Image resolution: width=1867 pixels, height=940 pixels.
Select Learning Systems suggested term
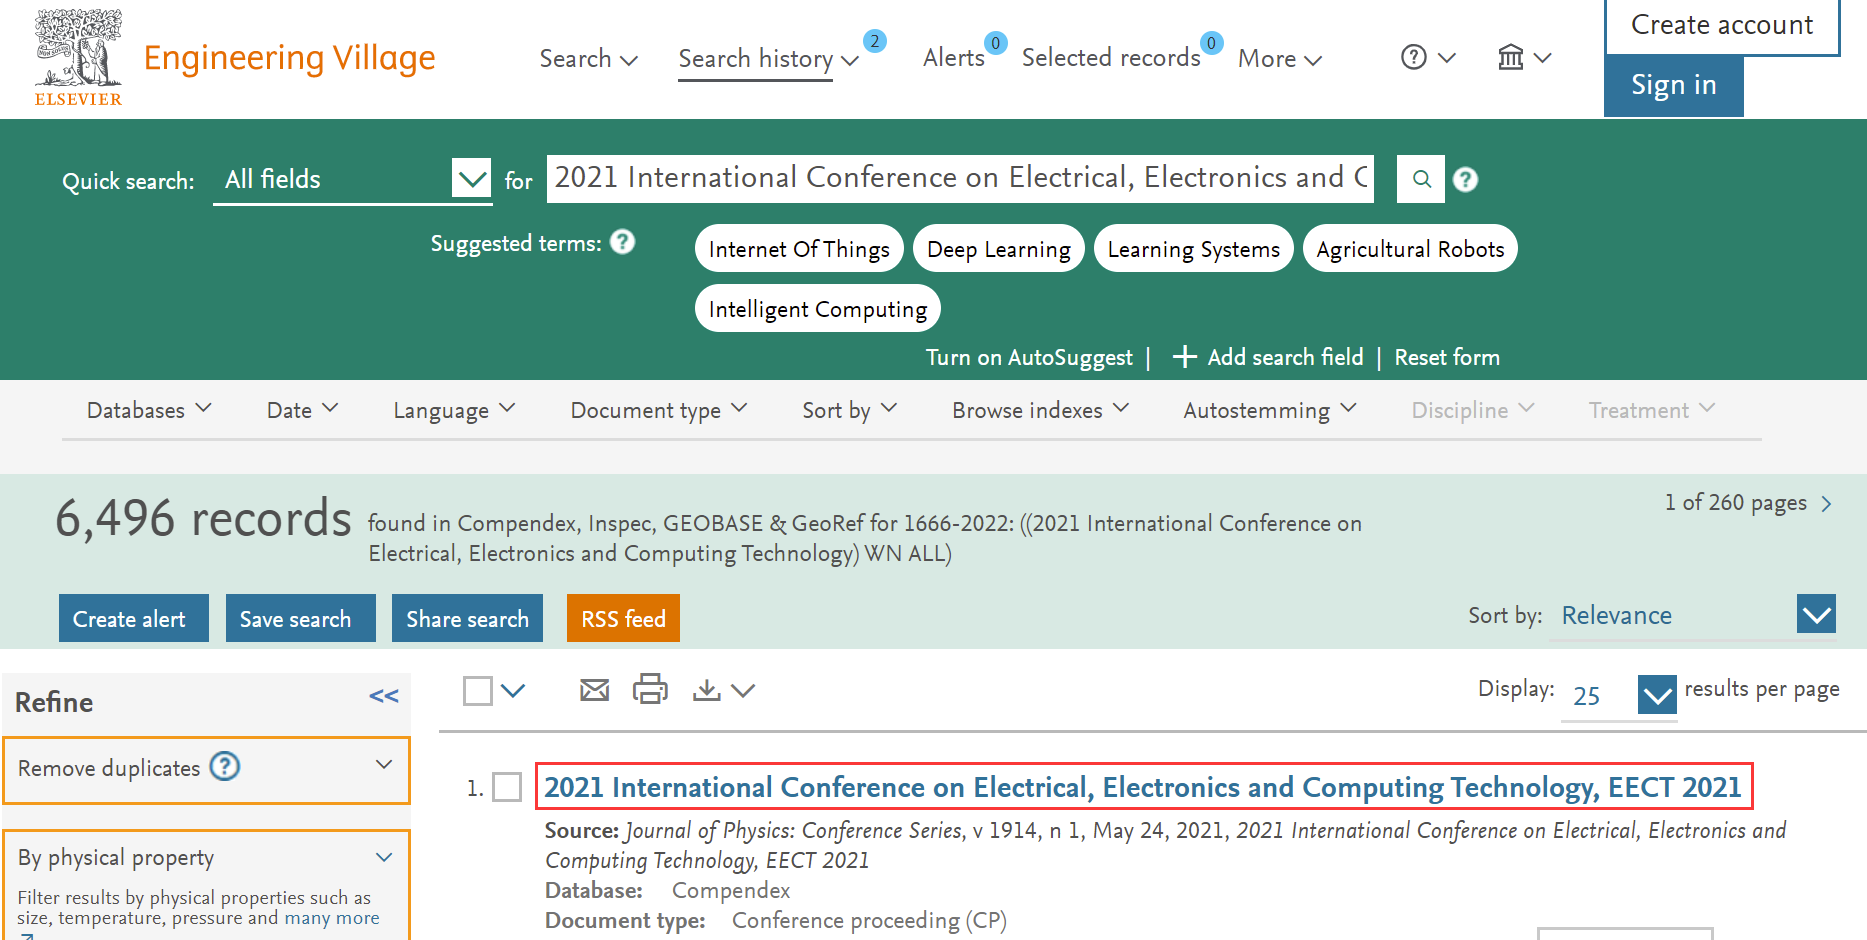(x=1194, y=248)
